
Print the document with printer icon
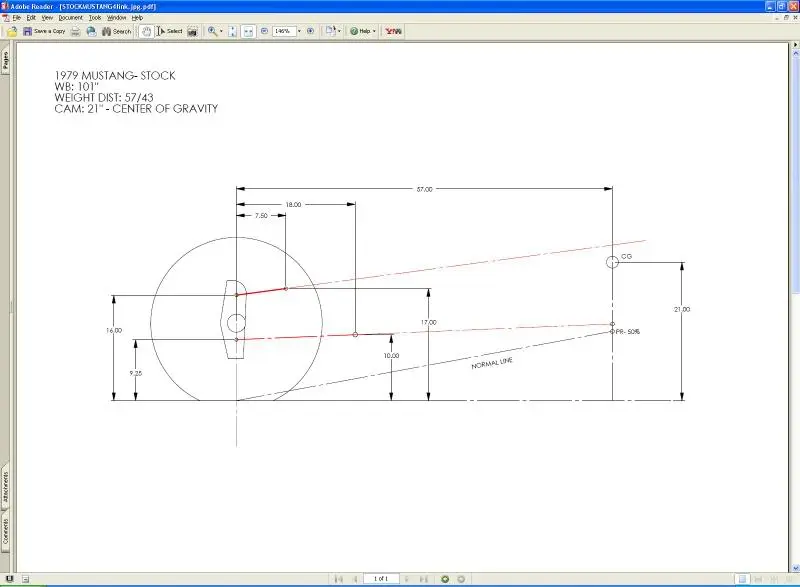[x=76, y=31]
